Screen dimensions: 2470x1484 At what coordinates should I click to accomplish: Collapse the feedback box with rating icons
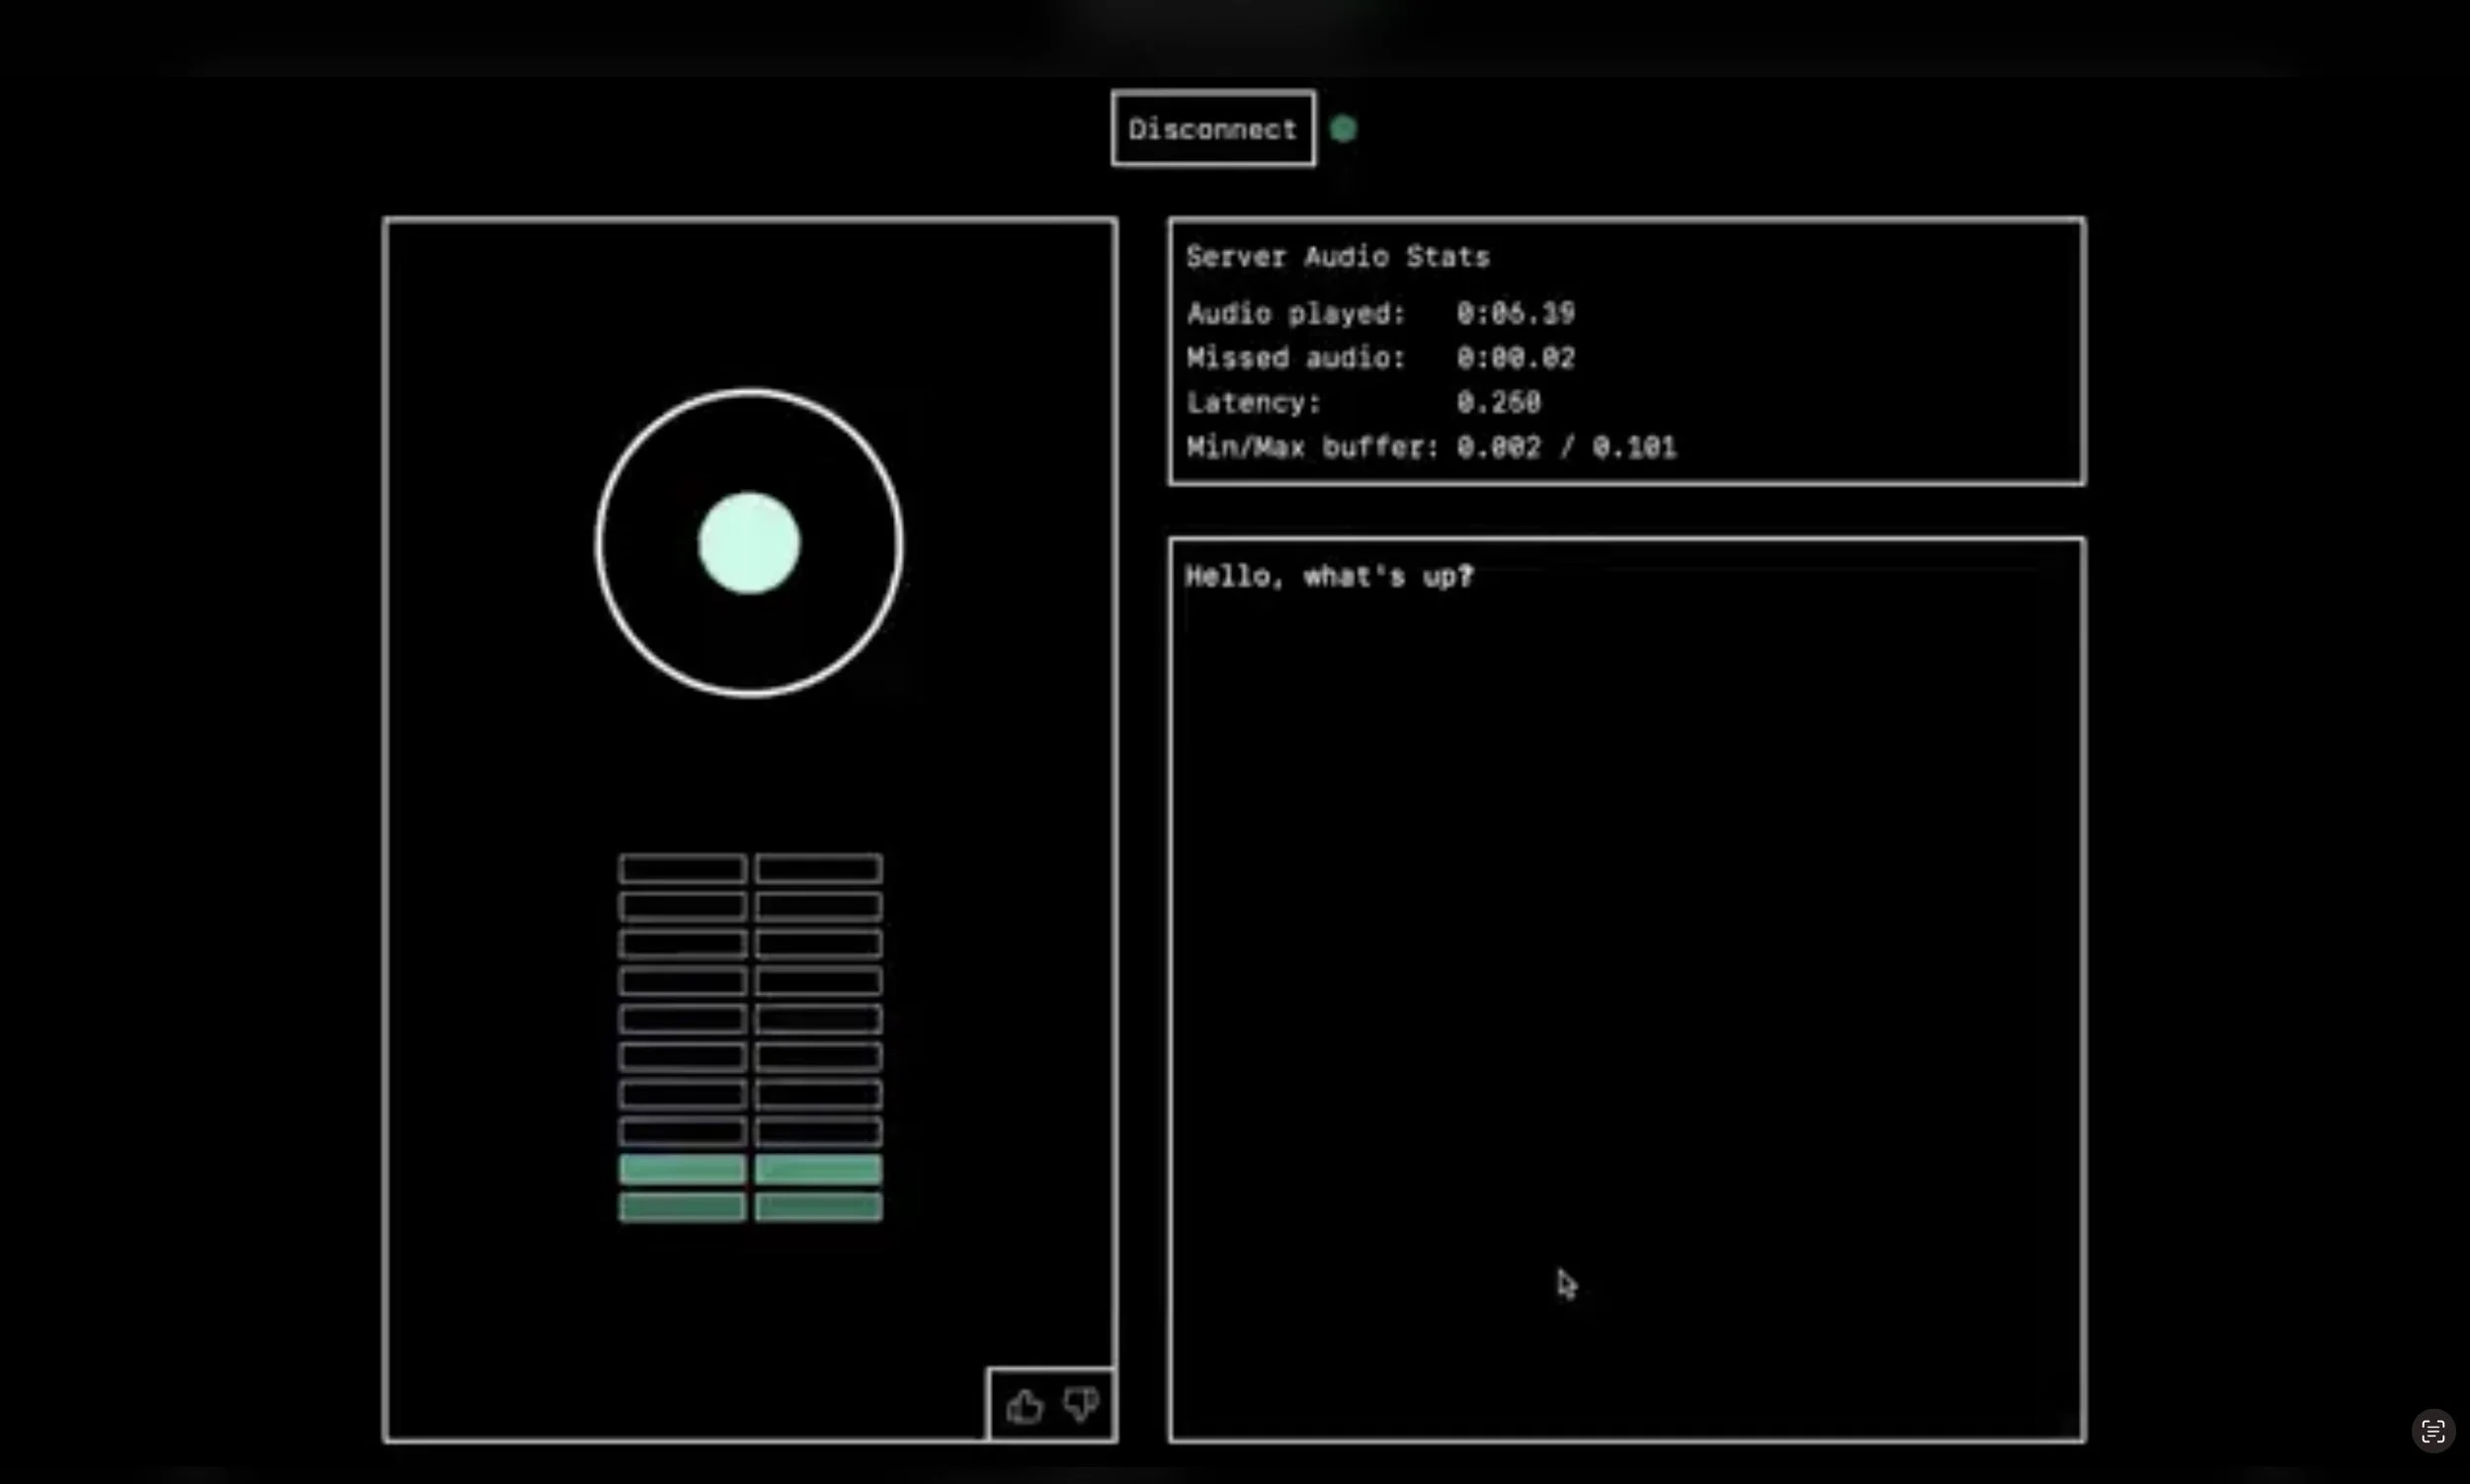click(x=1051, y=1404)
